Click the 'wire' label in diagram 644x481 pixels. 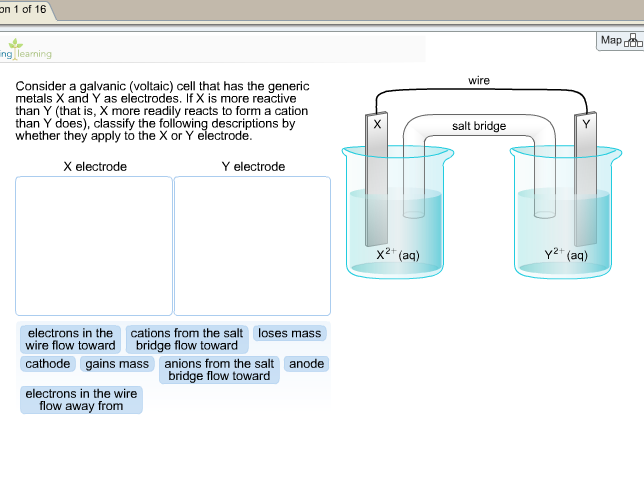479,81
